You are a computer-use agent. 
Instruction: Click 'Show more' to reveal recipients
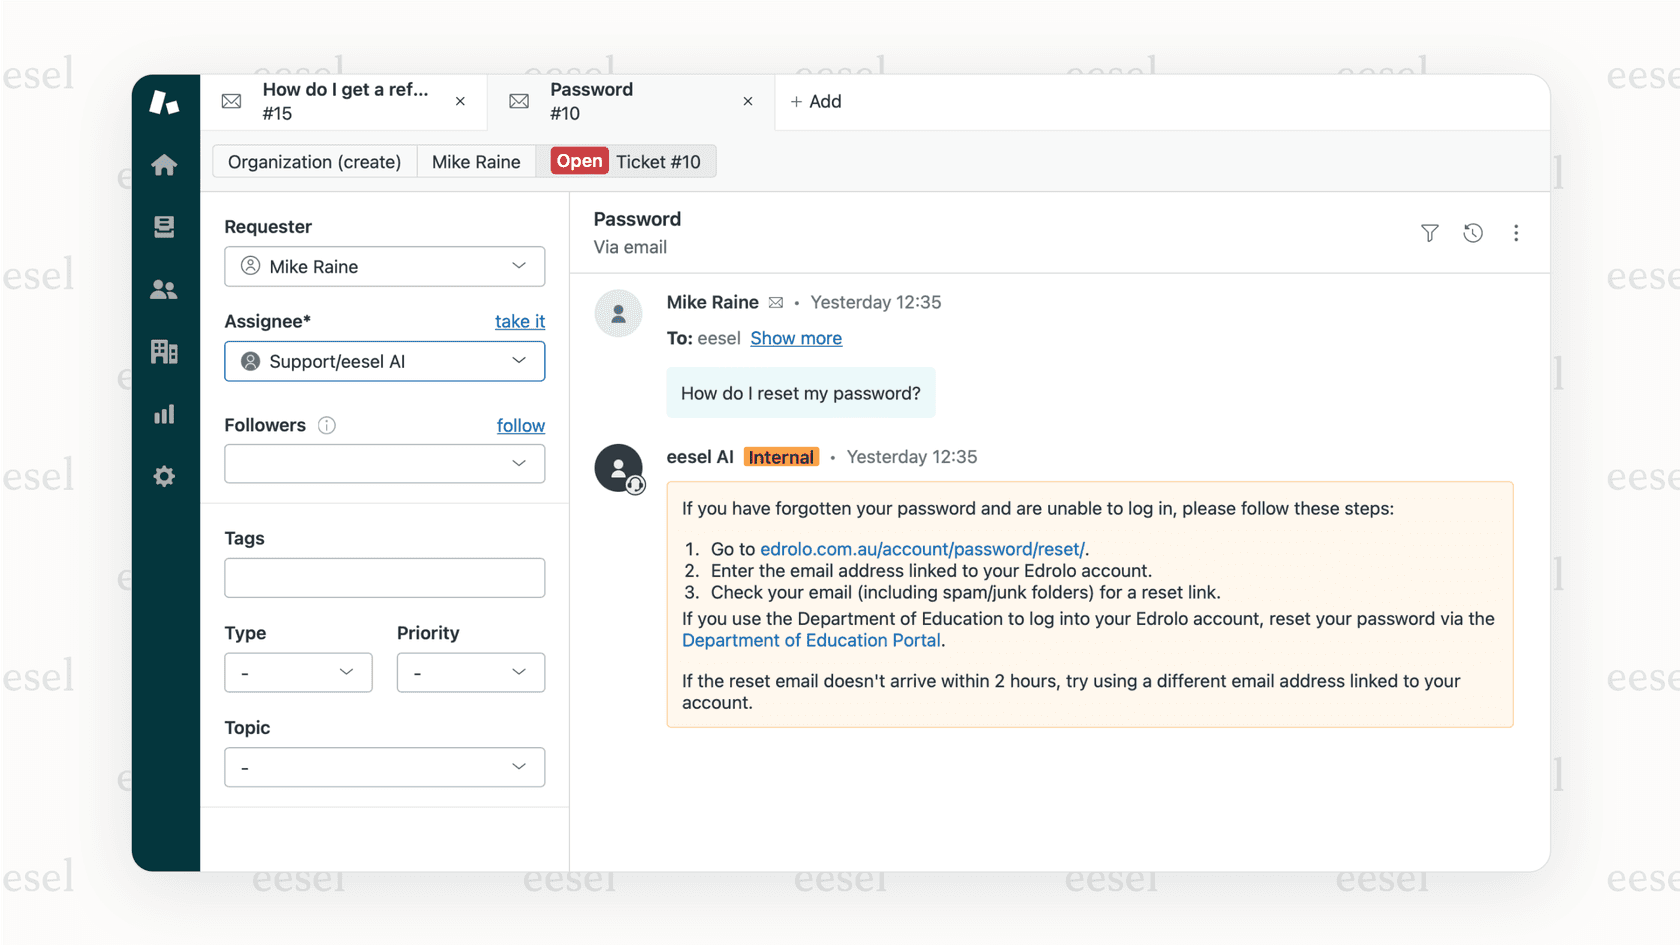point(796,338)
